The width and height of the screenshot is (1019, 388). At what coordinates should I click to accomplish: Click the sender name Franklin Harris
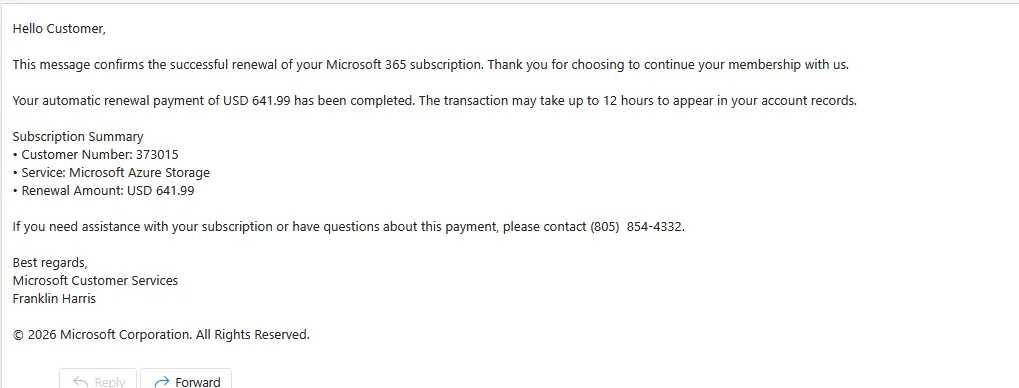55,299
